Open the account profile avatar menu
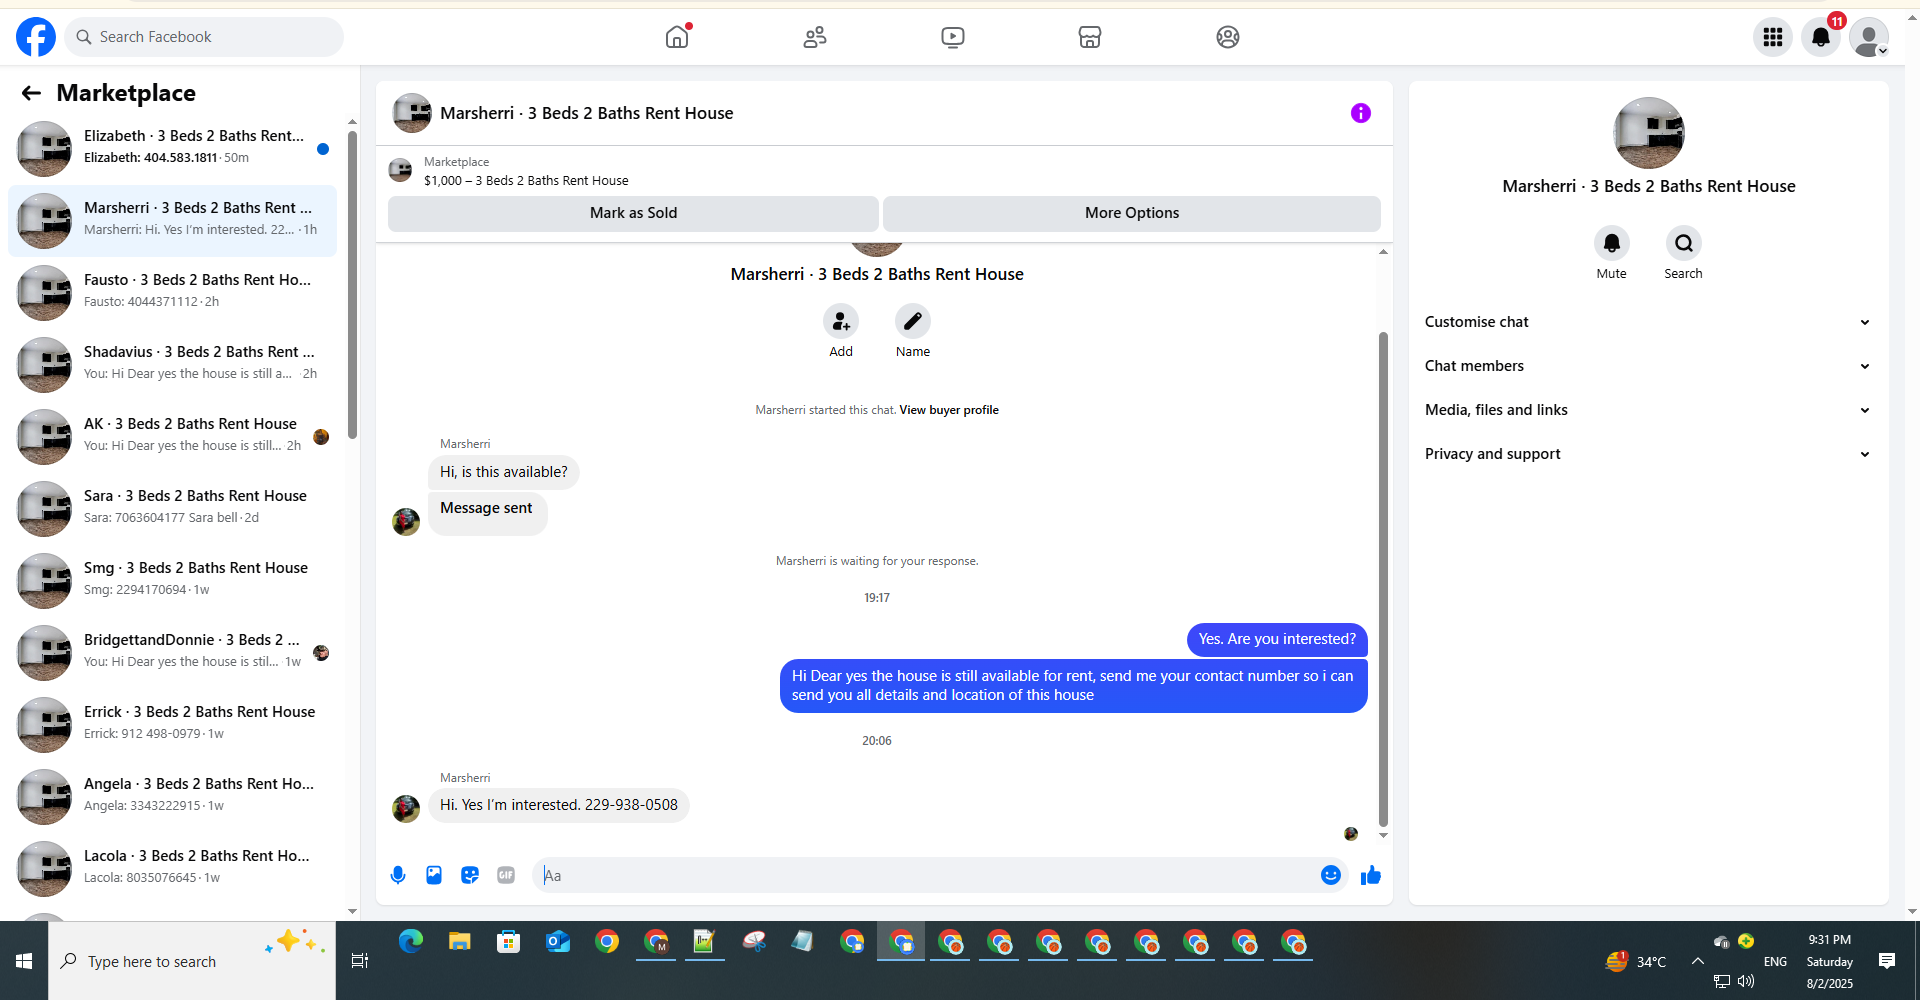Screen dimensions: 1920x1000 [x=1869, y=37]
